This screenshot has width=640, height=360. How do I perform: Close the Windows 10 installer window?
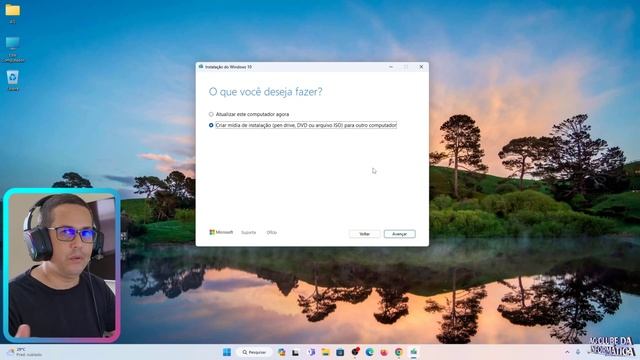[421, 67]
